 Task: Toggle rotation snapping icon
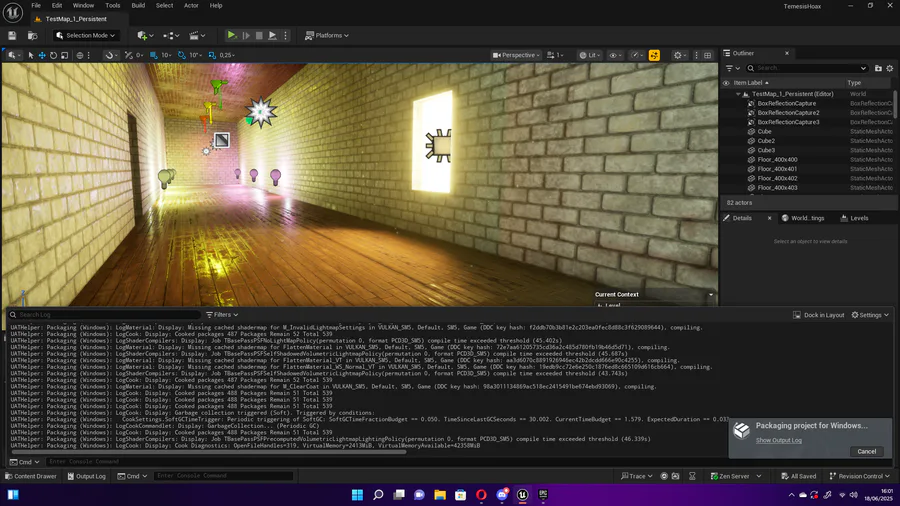tap(182, 55)
